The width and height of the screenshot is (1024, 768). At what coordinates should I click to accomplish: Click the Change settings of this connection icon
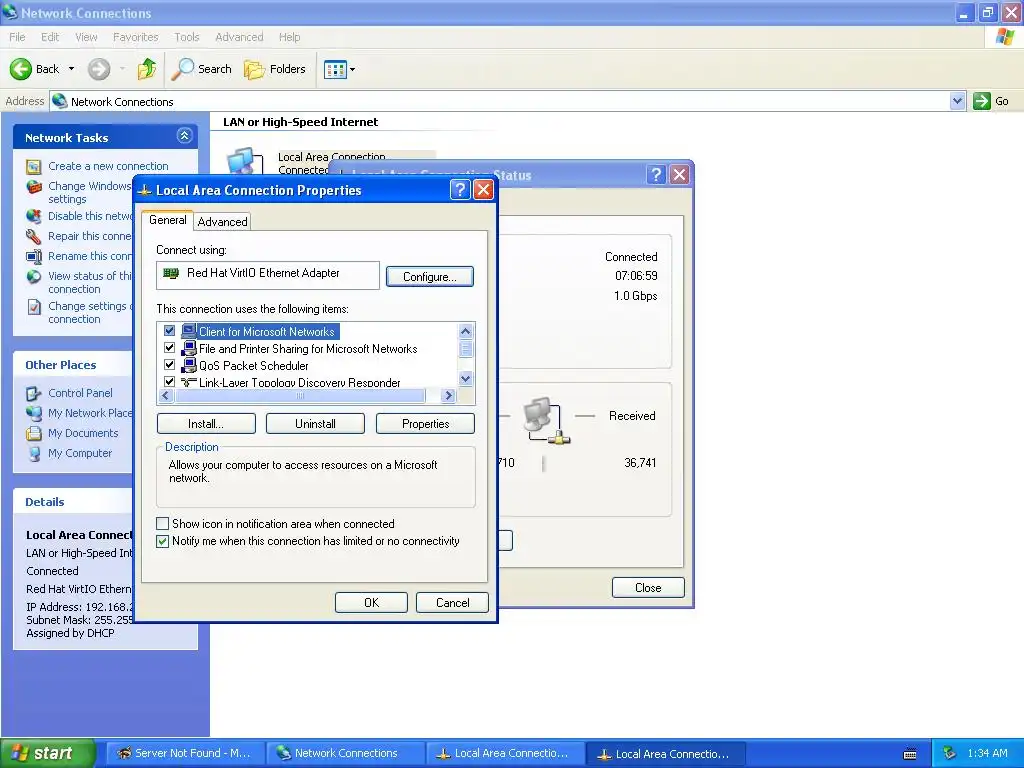(x=34, y=306)
